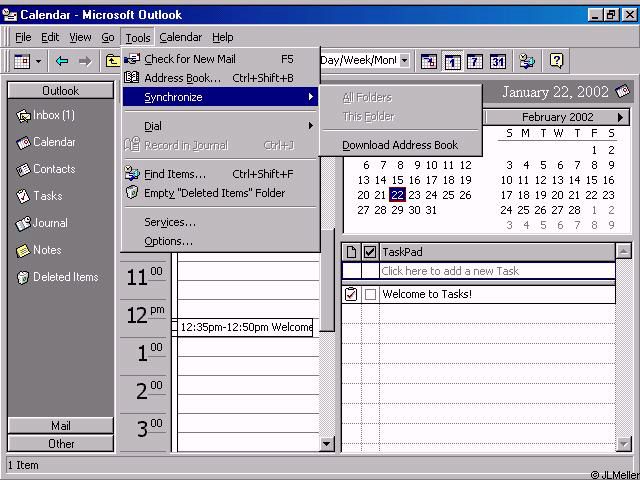
Task: Click the 1 Item status bar text
Action: click(x=23, y=465)
